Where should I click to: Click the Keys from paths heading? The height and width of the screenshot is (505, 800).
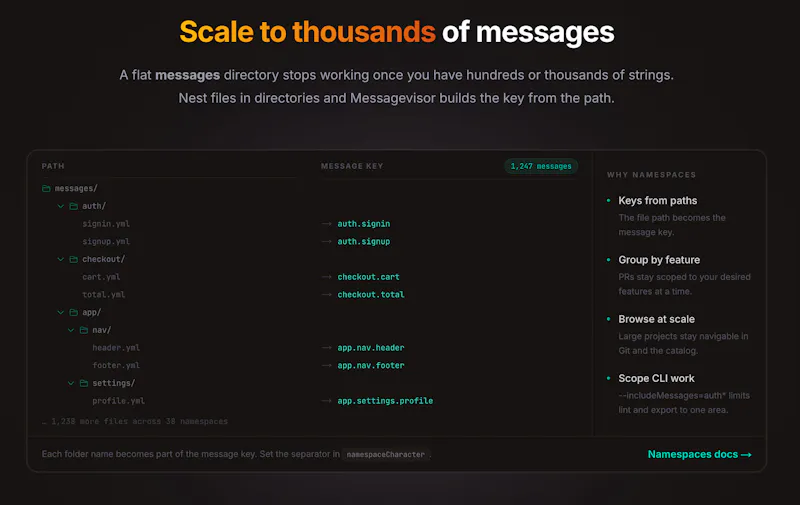658,200
